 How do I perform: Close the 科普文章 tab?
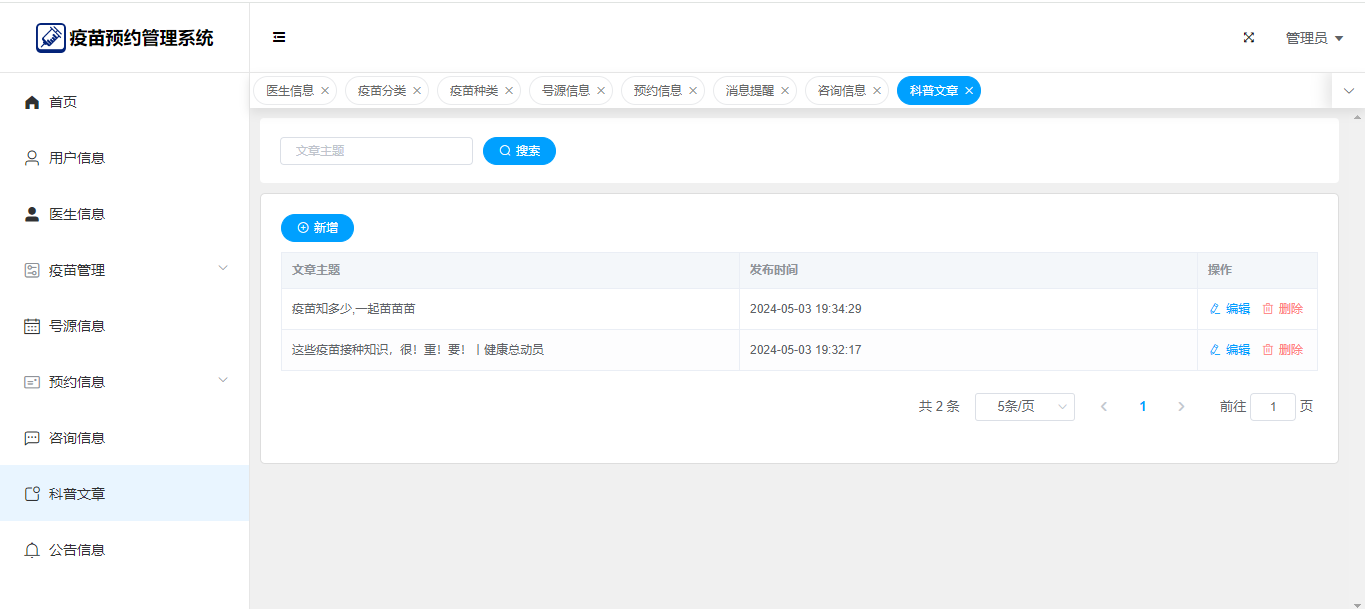[969, 91]
